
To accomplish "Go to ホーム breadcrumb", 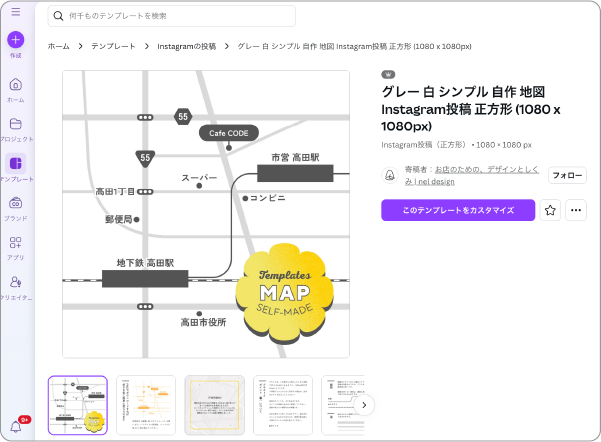I will (59, 46).
